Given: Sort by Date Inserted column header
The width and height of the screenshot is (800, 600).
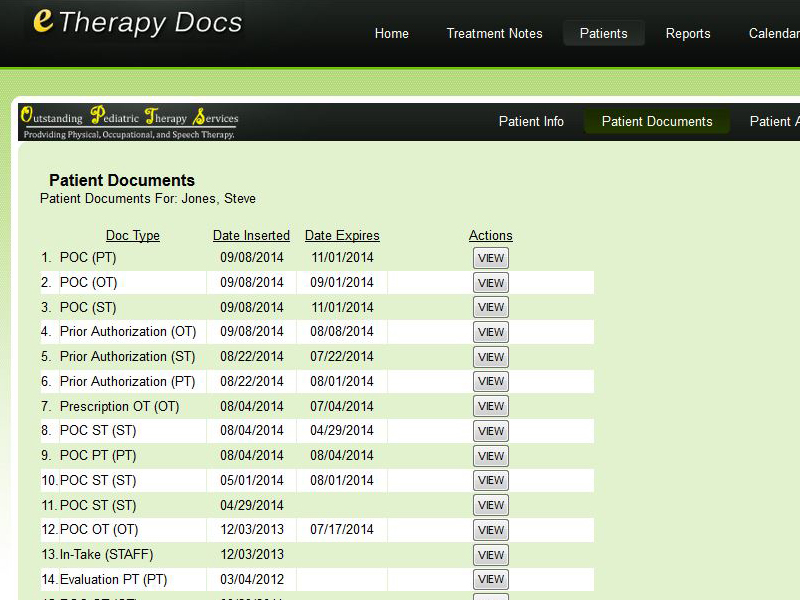Looking at the screenshot, I should pyautogui.click(x=251, y=236).
